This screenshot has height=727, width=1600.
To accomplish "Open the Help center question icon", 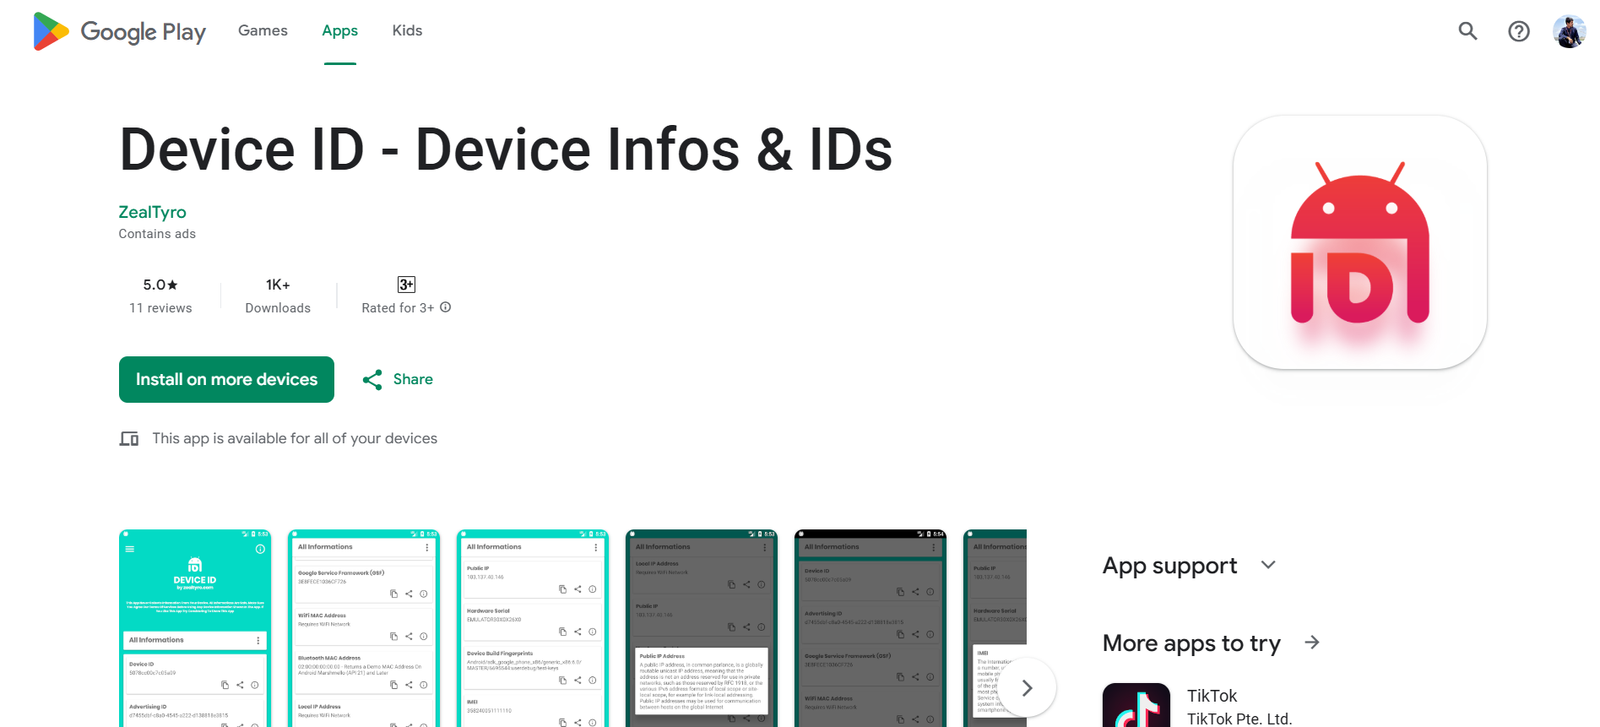I will 1518,31.
